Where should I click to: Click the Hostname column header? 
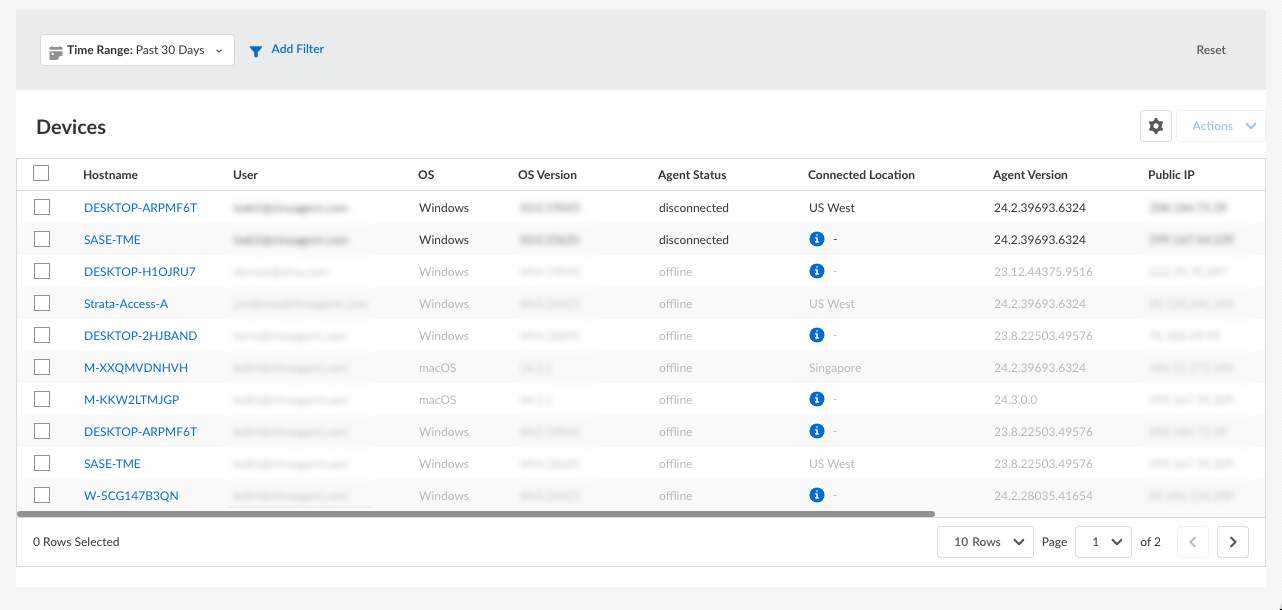[110, 175]
